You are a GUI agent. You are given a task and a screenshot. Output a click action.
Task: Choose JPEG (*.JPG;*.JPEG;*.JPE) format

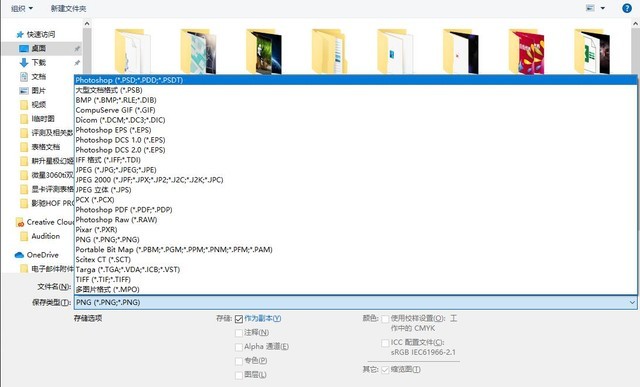click(356, 170)
